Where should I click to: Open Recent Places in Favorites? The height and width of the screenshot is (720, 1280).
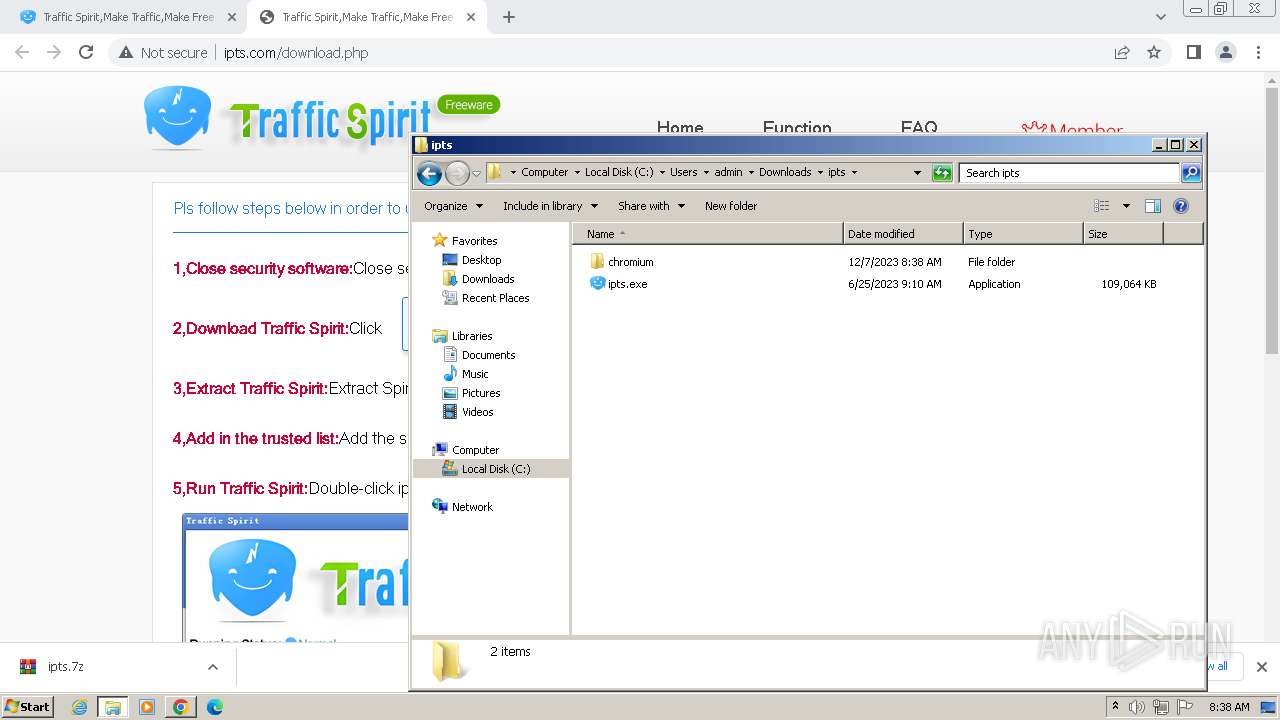click(495, 298)
